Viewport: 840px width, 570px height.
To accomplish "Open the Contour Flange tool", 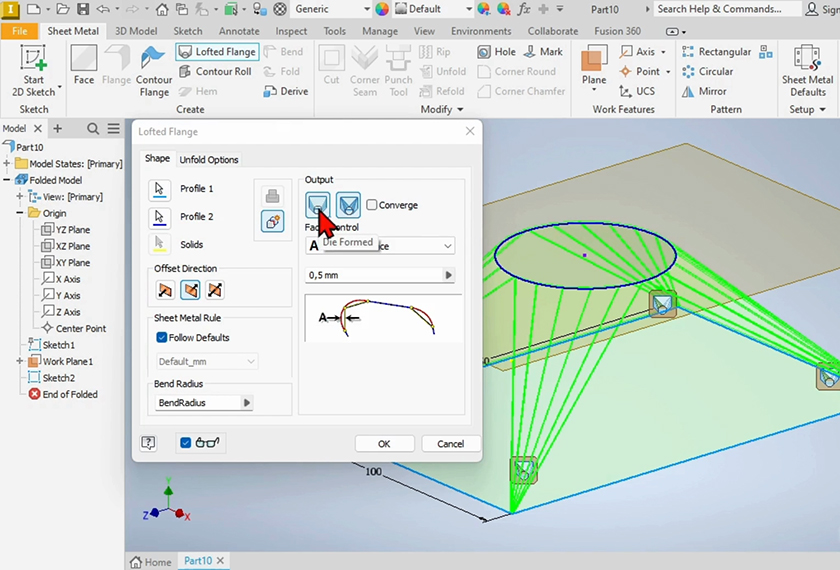I will tap(154, 71).
